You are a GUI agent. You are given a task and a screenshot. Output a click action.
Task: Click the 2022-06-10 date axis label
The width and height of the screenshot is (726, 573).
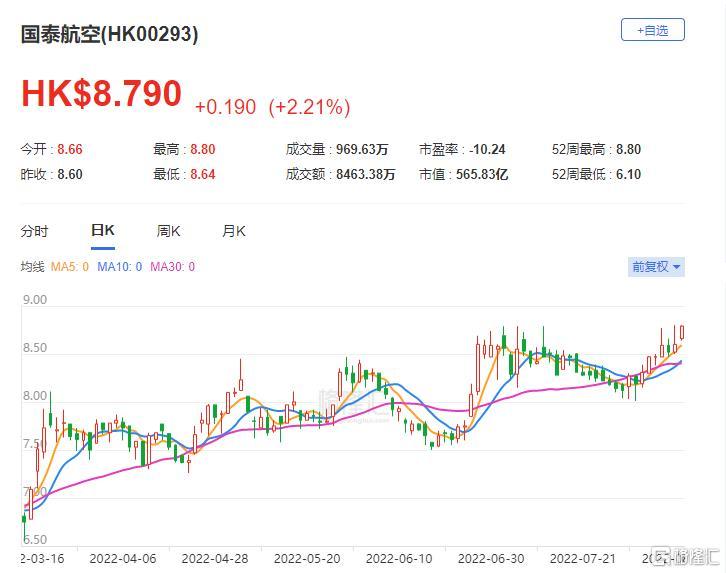(x=399, y=559)
